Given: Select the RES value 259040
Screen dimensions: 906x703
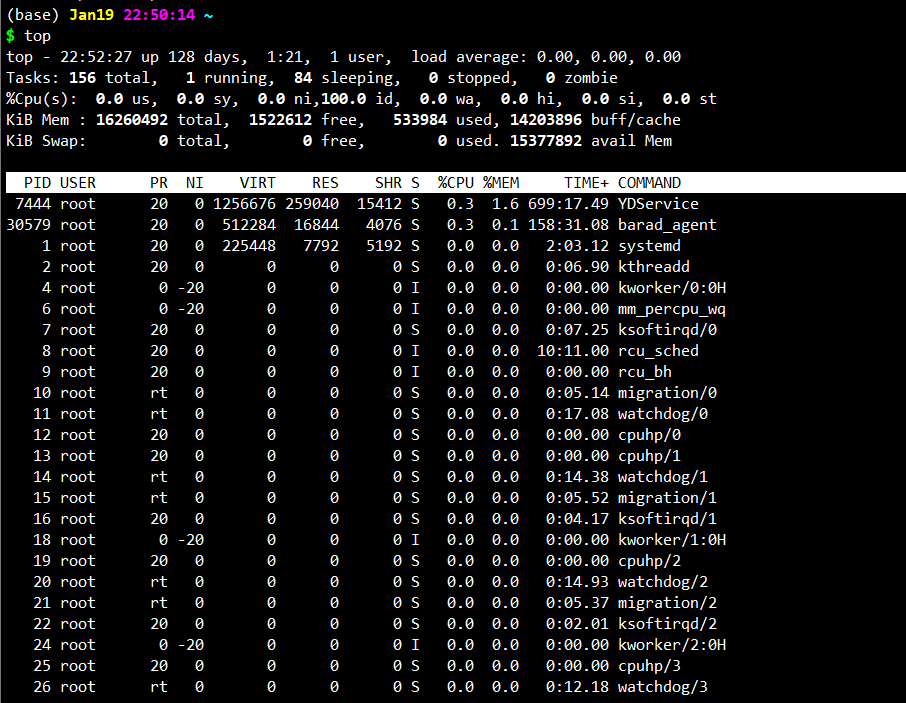Looking at the screenshot, I should click(312, 204).
